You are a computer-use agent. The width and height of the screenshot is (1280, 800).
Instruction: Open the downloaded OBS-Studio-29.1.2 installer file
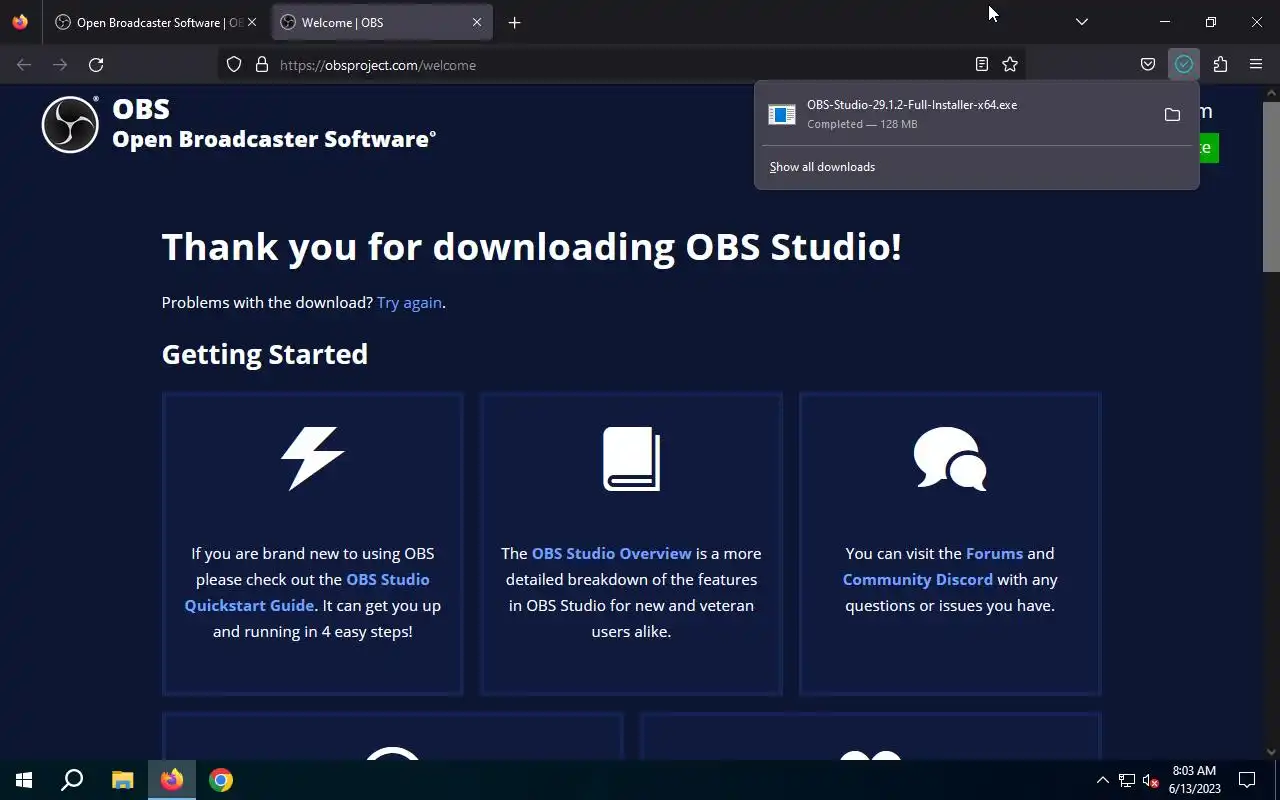point(955,114)
